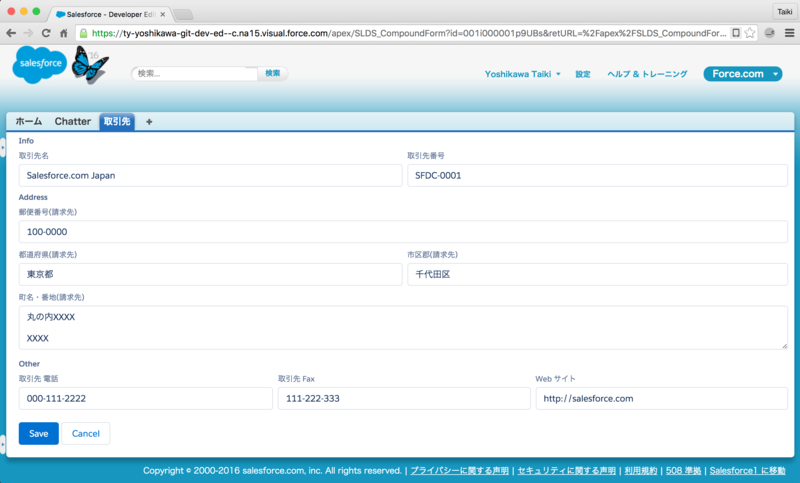The width and height of the screenshot is (800, 483).
Task: Click the reader page icon in address bar
Action: pyautogui.click(x=736, y=33)
